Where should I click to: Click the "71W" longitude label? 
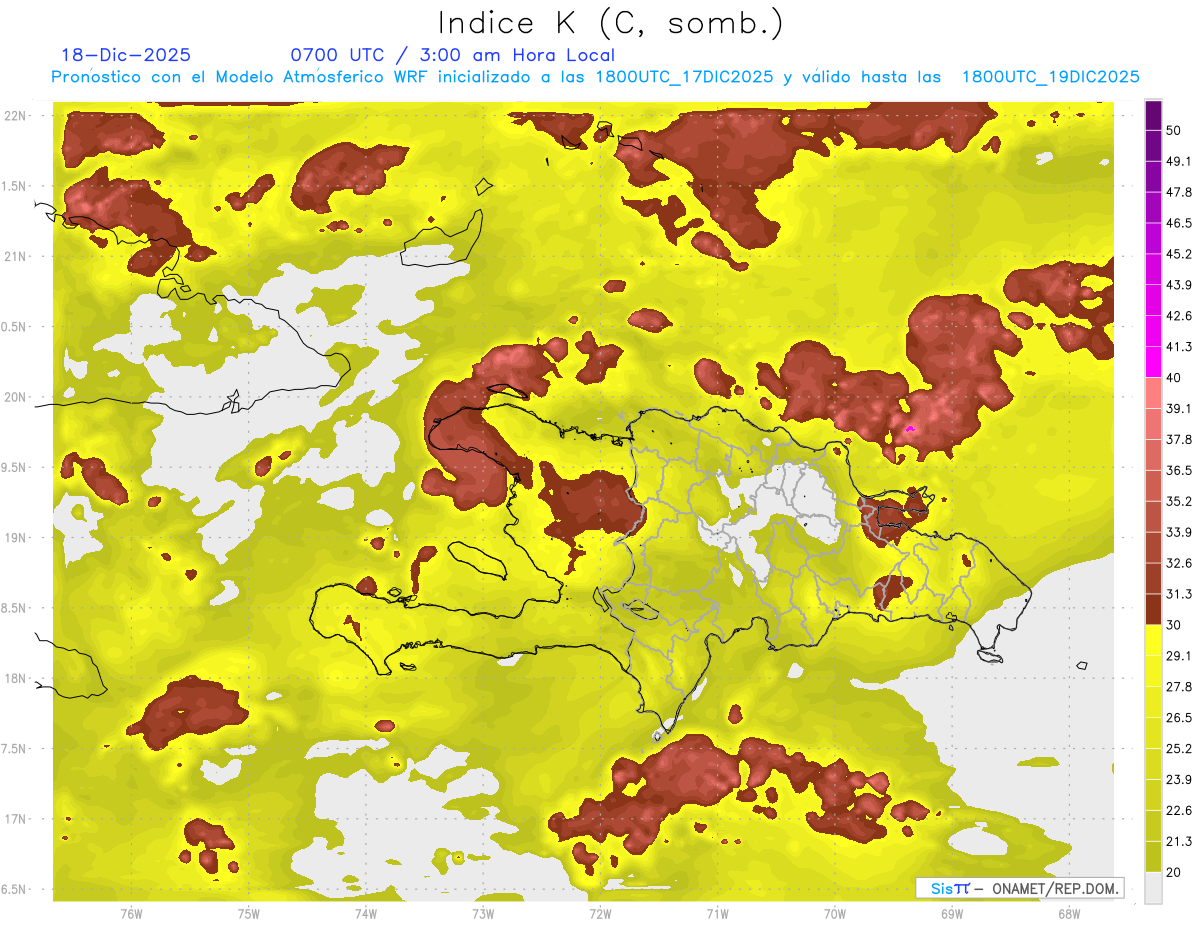point(717,915)
